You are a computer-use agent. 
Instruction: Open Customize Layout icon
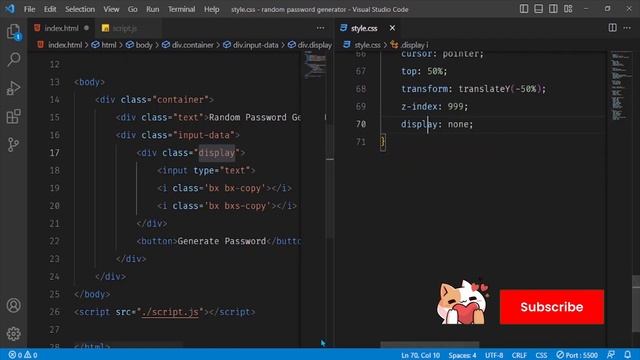[x=568, y=9]
